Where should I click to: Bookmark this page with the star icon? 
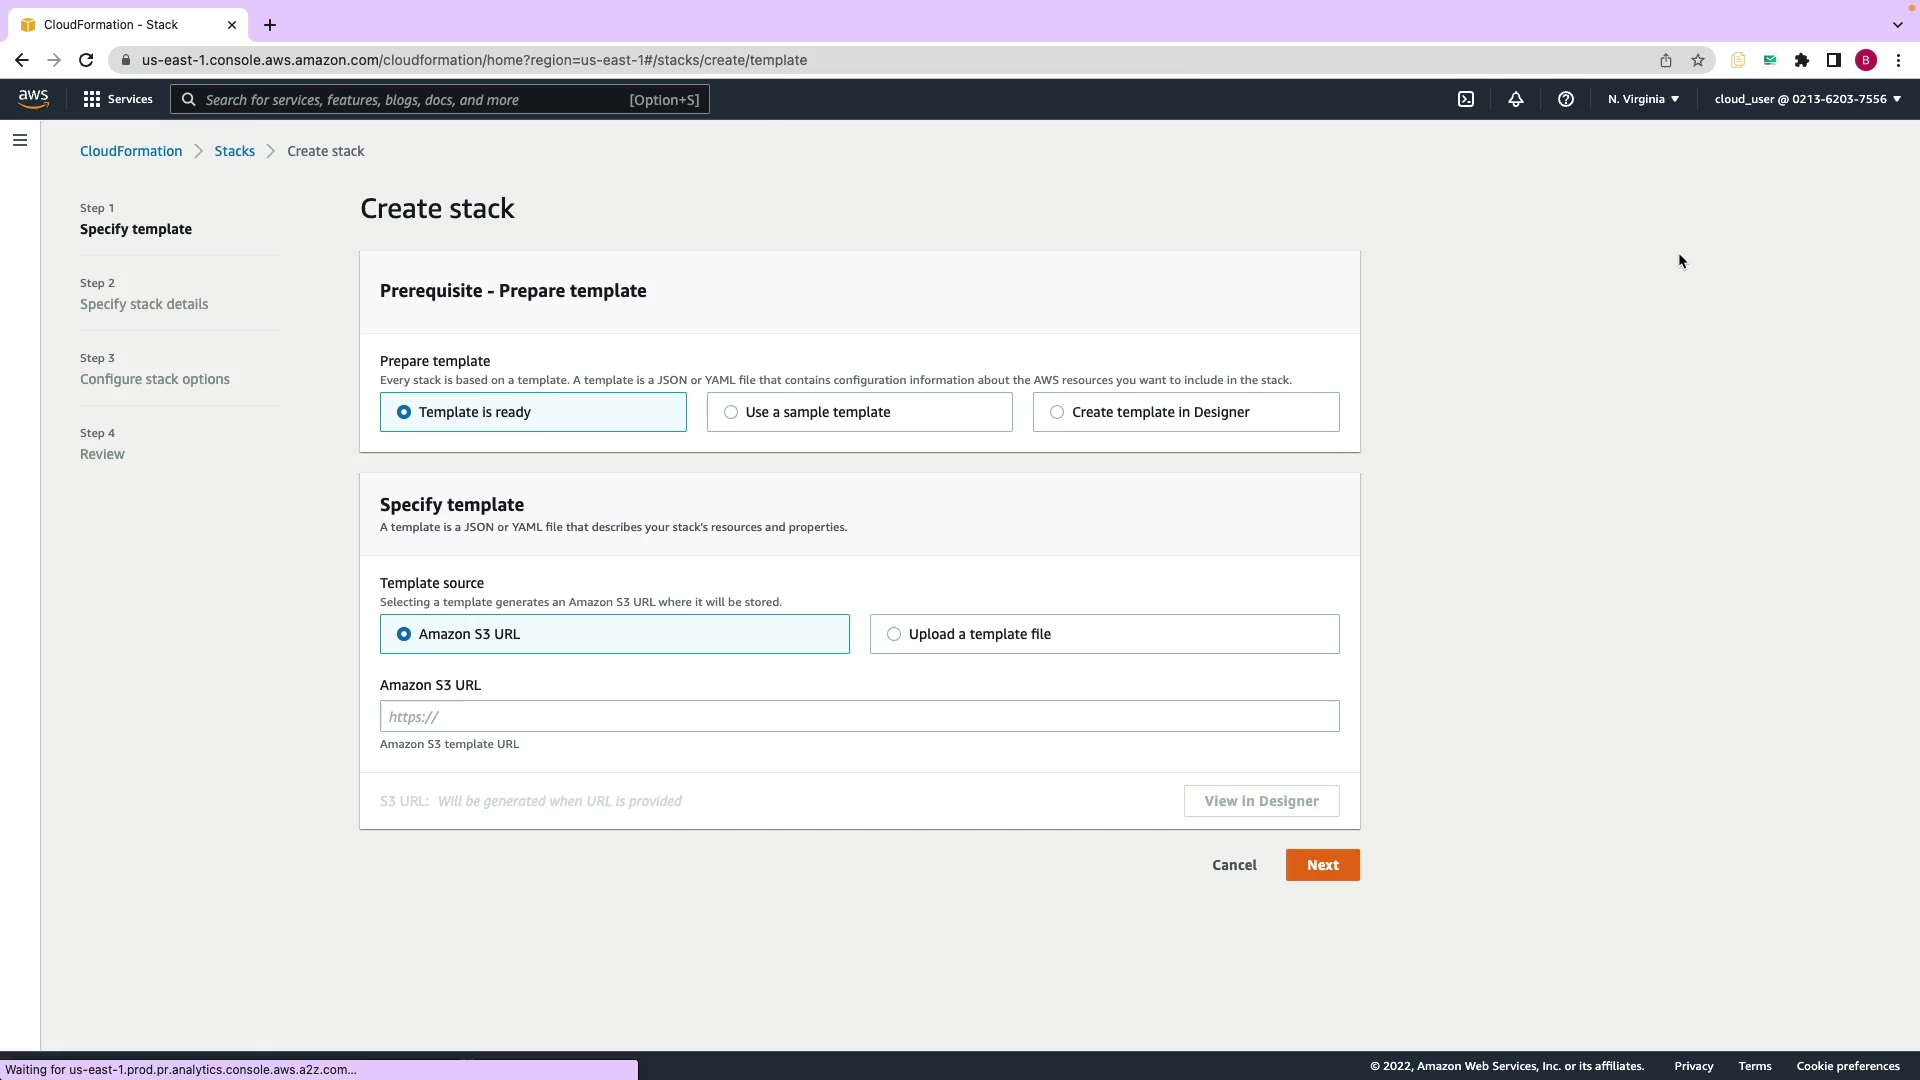point(1698,60)
